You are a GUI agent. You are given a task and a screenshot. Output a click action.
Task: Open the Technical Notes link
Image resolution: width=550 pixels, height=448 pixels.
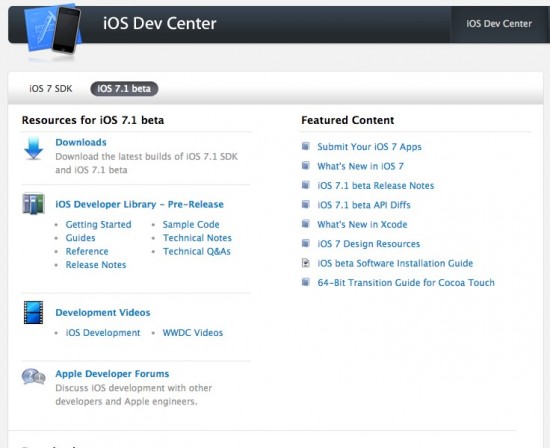[x=197, y=238]
